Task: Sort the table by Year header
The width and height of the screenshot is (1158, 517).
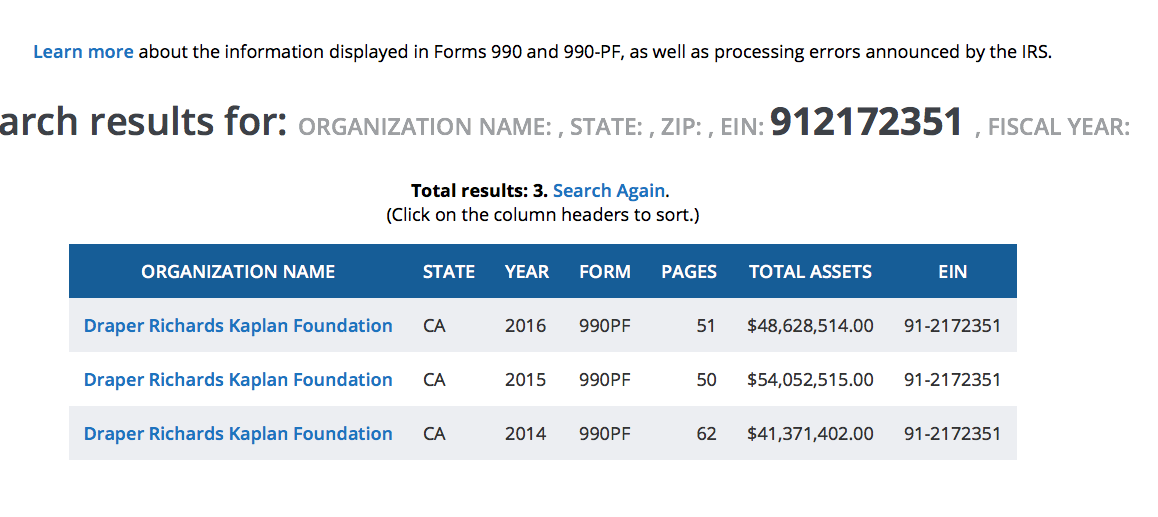Action: click(527, 272)
